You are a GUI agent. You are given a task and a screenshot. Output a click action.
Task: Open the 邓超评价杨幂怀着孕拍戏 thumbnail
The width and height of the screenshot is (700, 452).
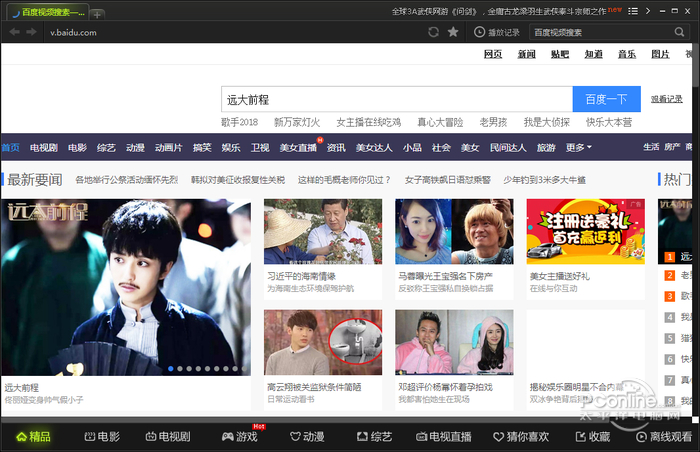[454, 342]
